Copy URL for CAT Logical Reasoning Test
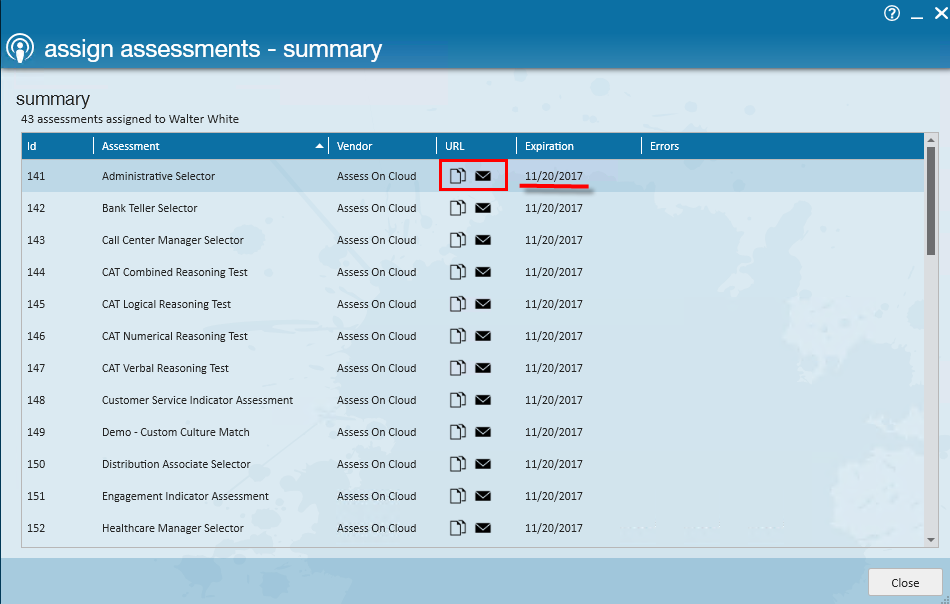 click(457, 304)
